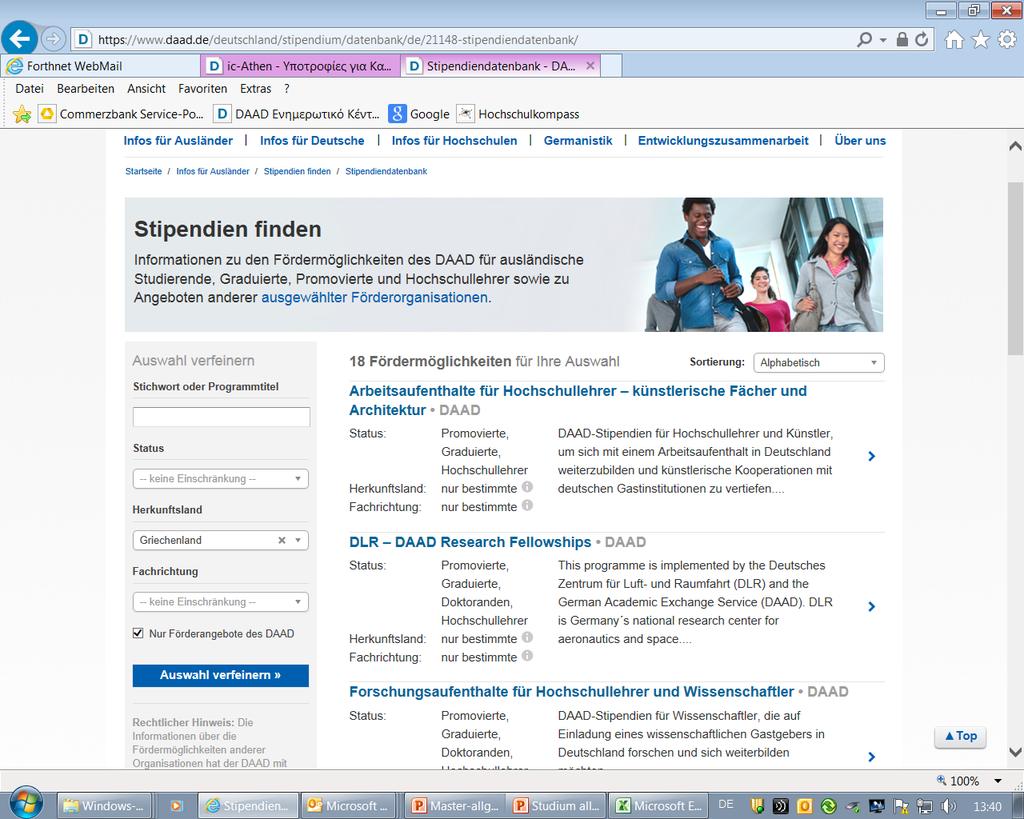This screenshot has height=819, width=1024.
Task: Show Fachrichtung info icon for DLR entry
Action: pyautogui.click(x=527, y=655)
